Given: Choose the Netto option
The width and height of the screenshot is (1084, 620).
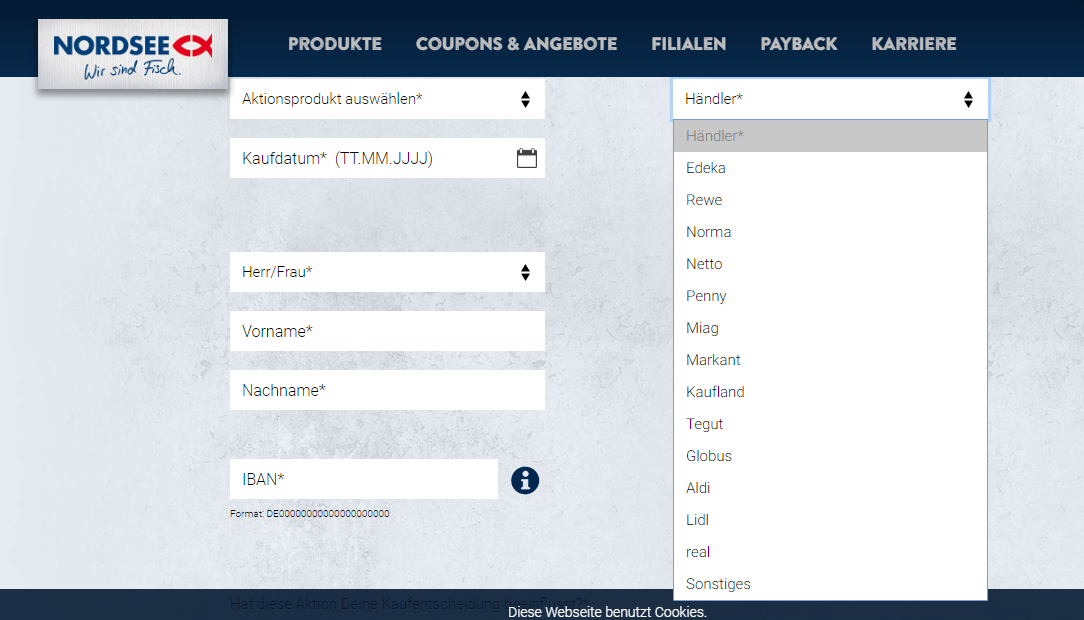Looking at the screenshot, I should click(x=830, y=264).
